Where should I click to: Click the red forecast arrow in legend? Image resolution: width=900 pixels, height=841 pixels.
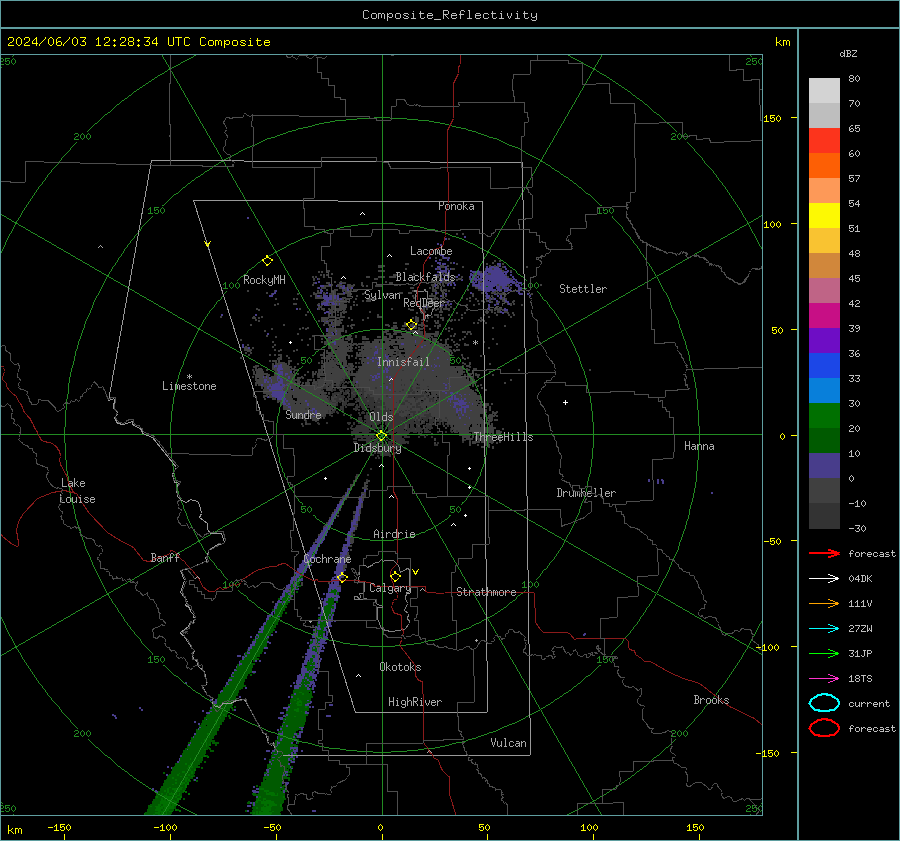click(x=824, y=553)
